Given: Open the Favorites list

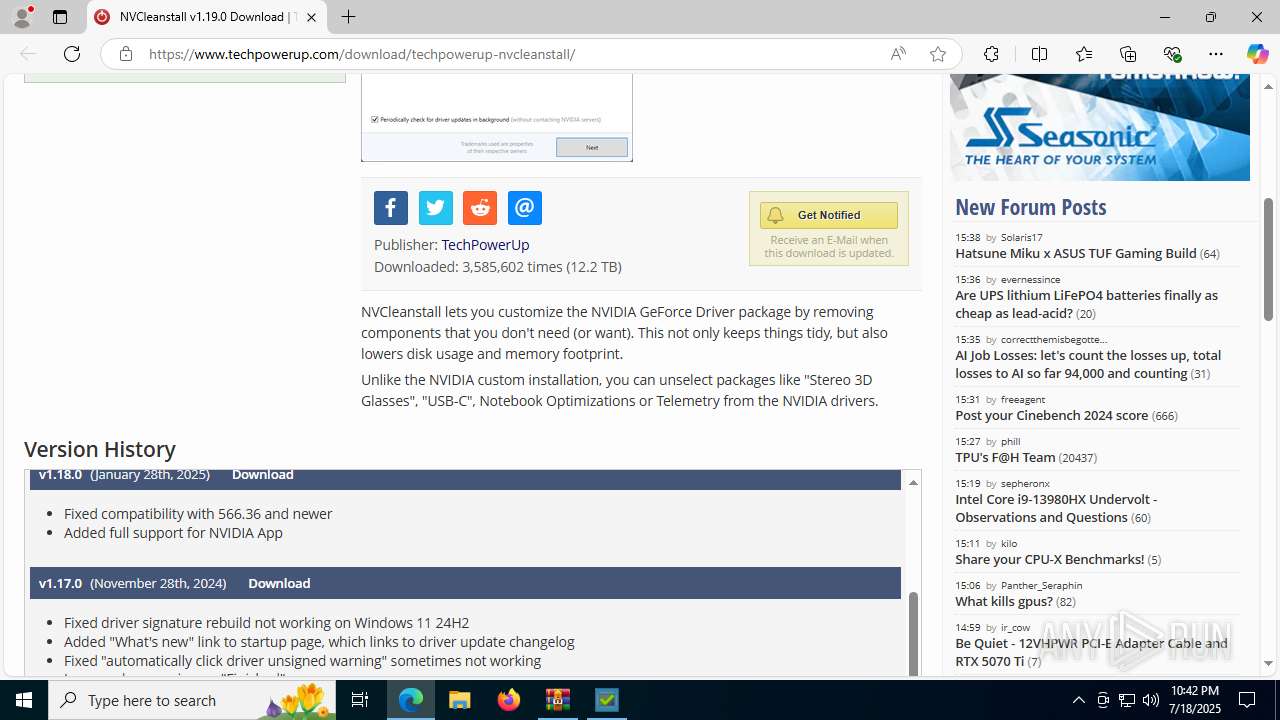Looking at the screenshot, I should pyautogui.click(x=1084, y=54).
